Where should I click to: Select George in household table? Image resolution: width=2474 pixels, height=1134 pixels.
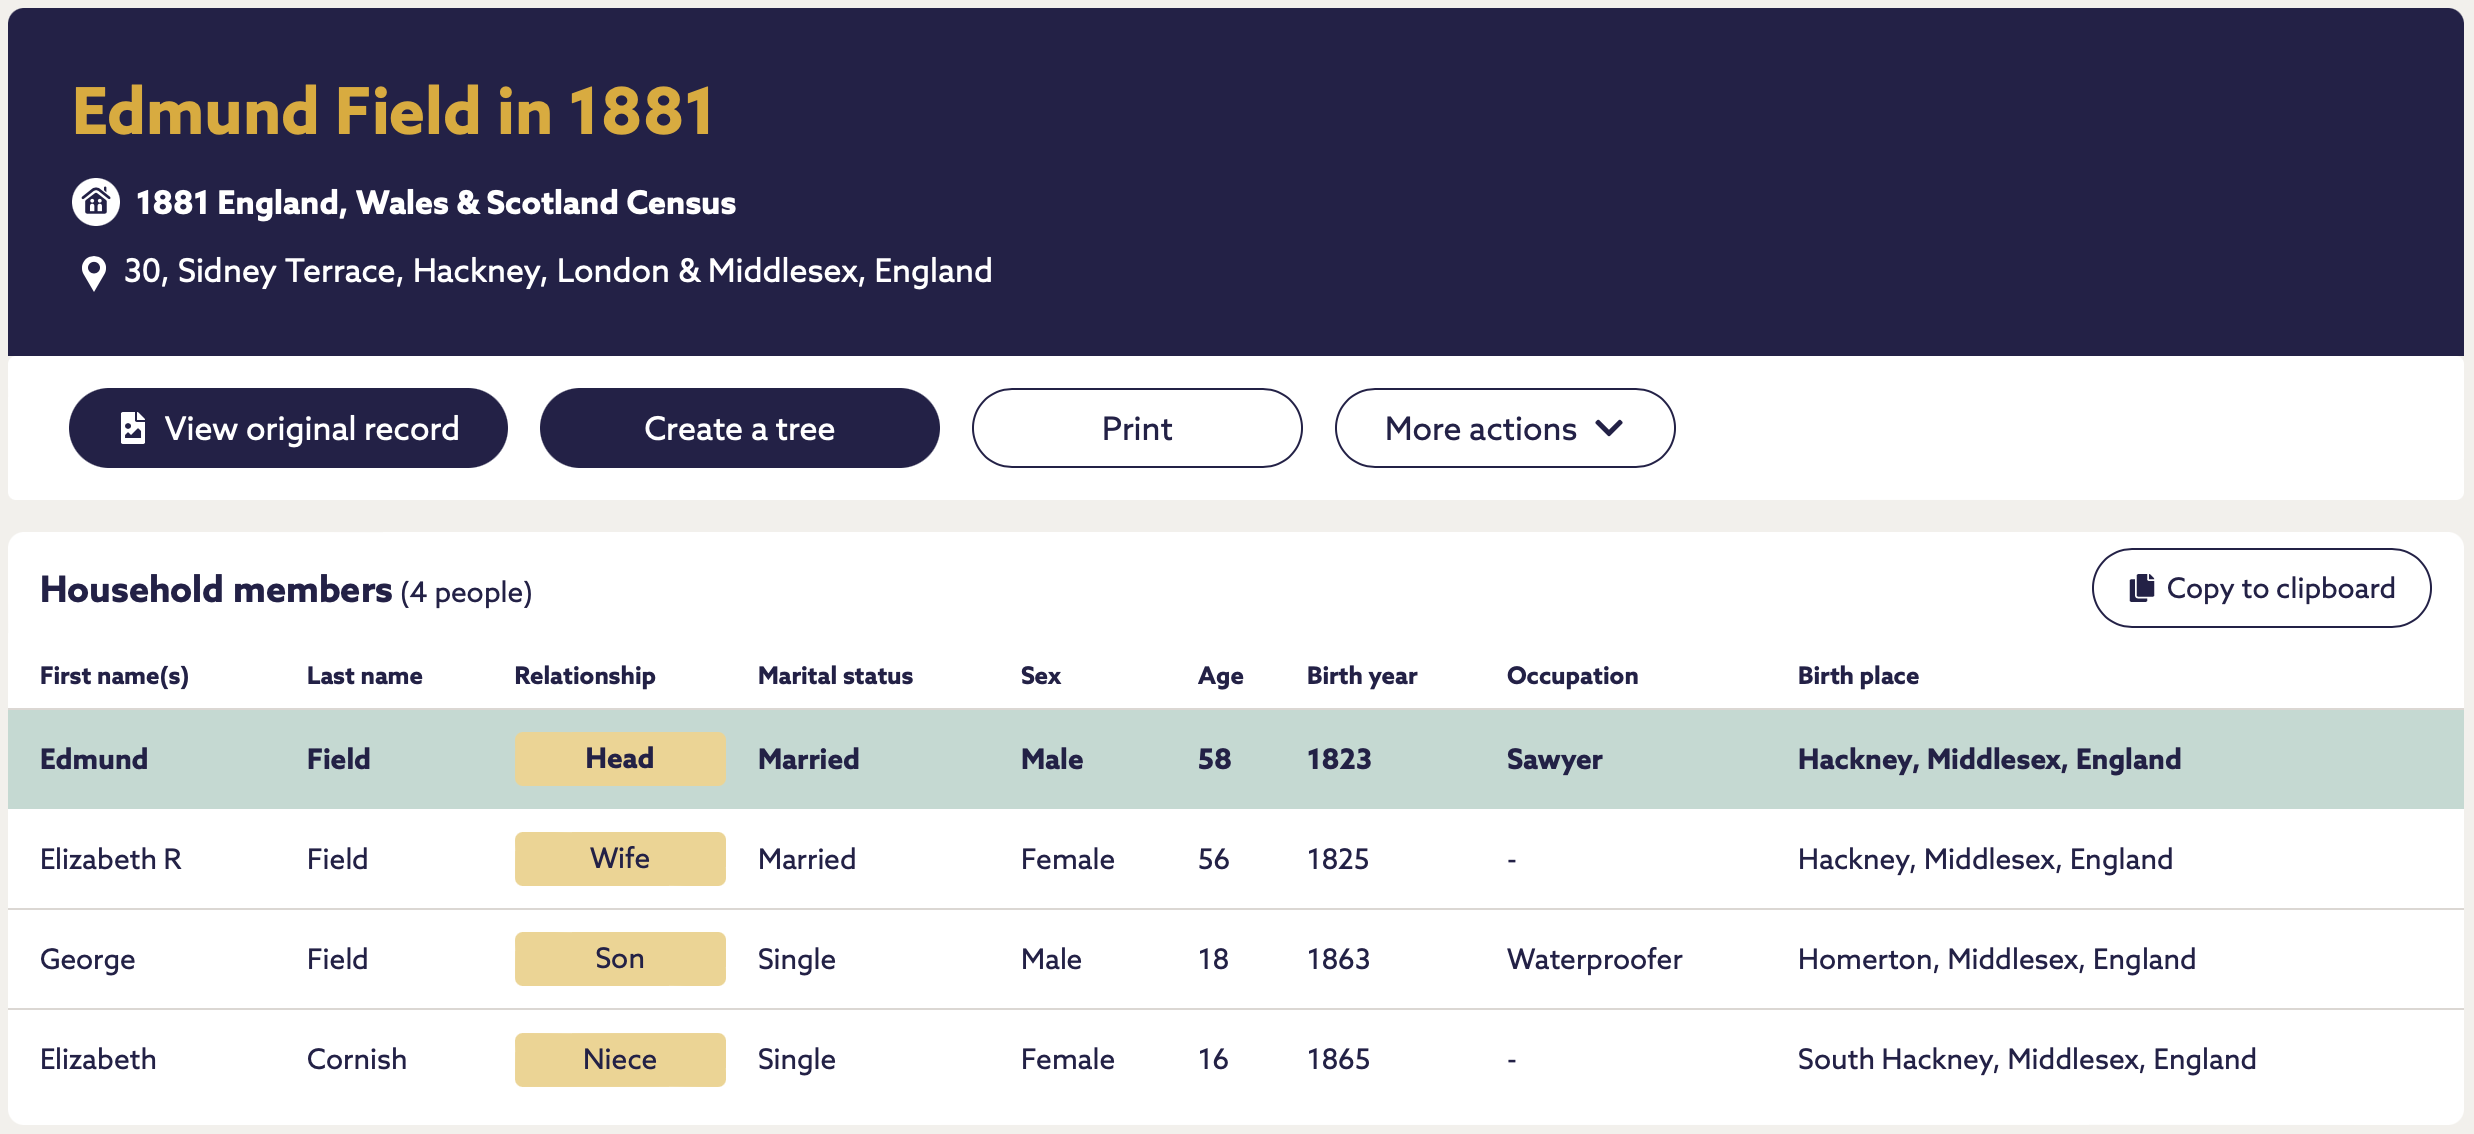click(x=87, y=960)
